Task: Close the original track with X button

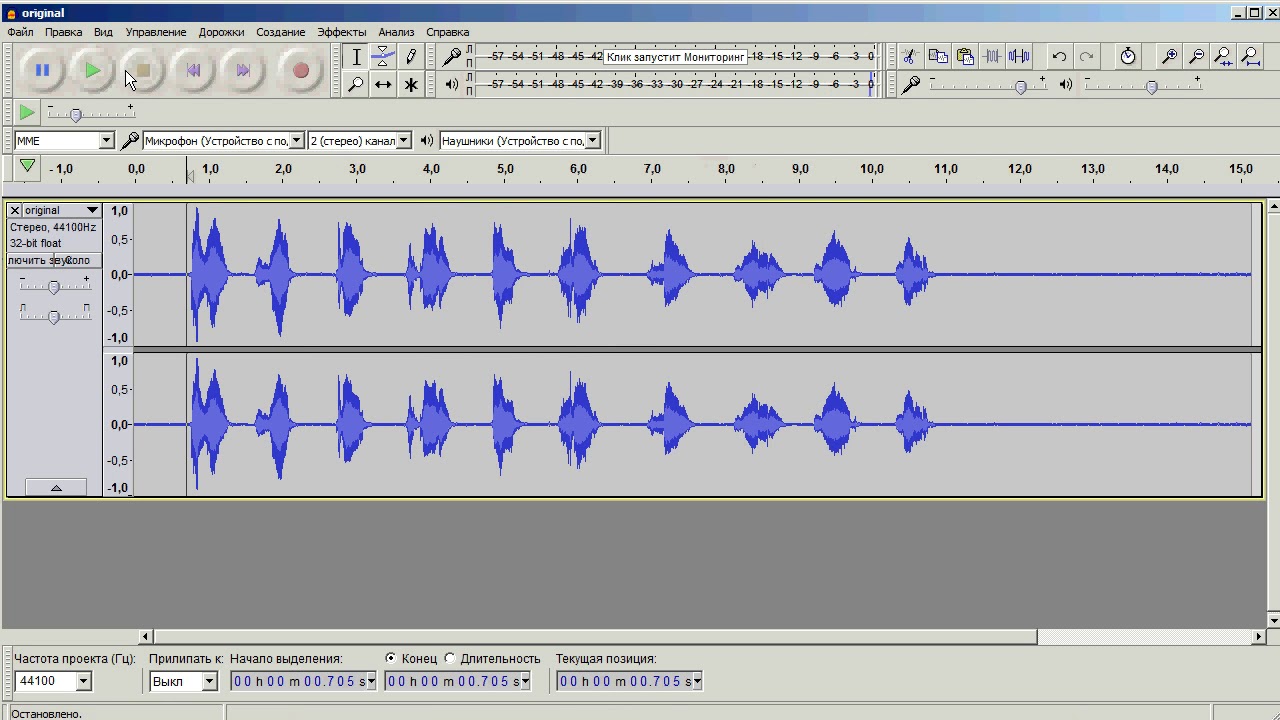Action: [14, 210]
